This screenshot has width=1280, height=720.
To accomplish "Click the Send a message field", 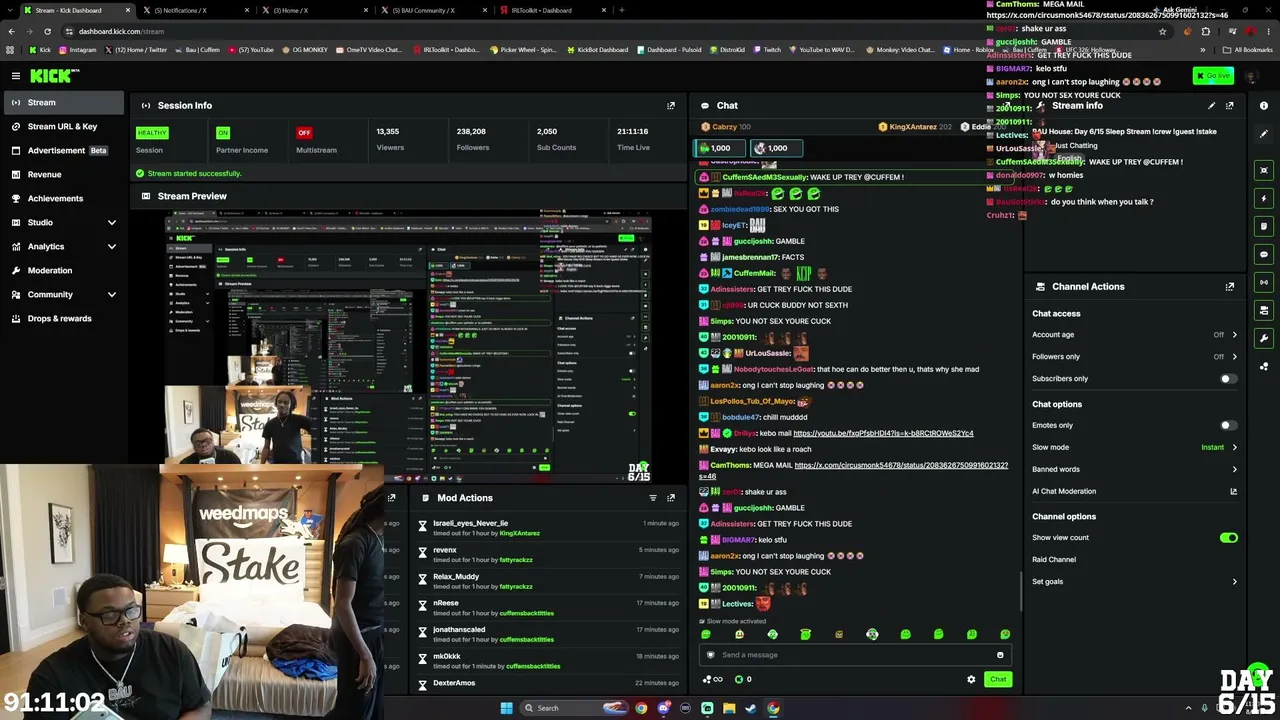I will (856, 655).
